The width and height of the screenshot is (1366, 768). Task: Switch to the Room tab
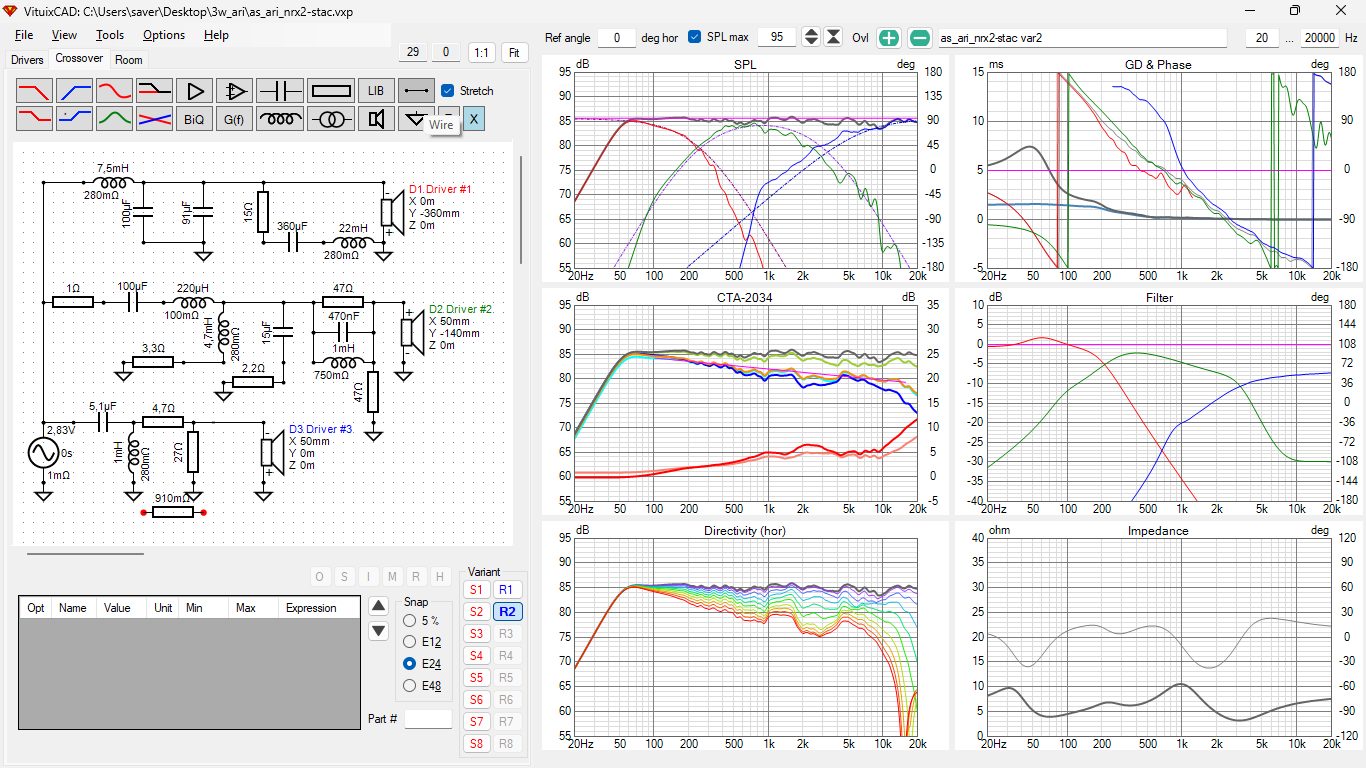pyautogui.click(x=129, y=60)
